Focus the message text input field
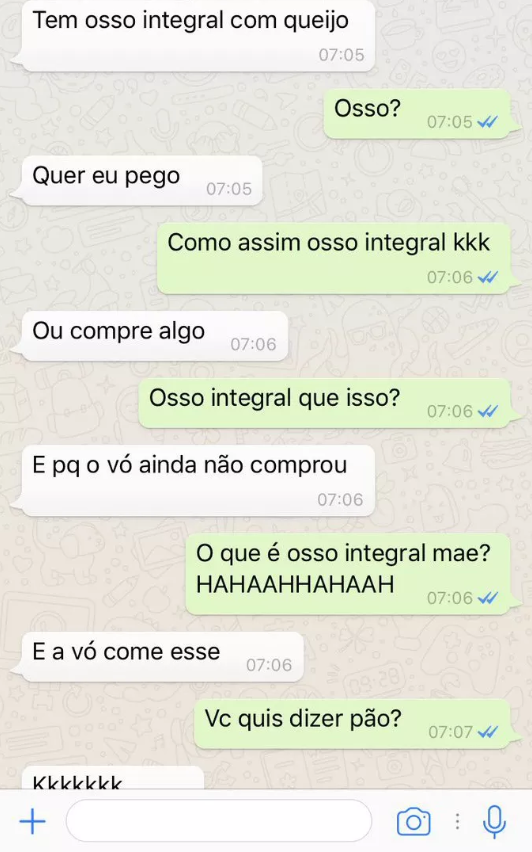This screenshot has width=532, height=852. pyautogui.click(x=219, y=821)
